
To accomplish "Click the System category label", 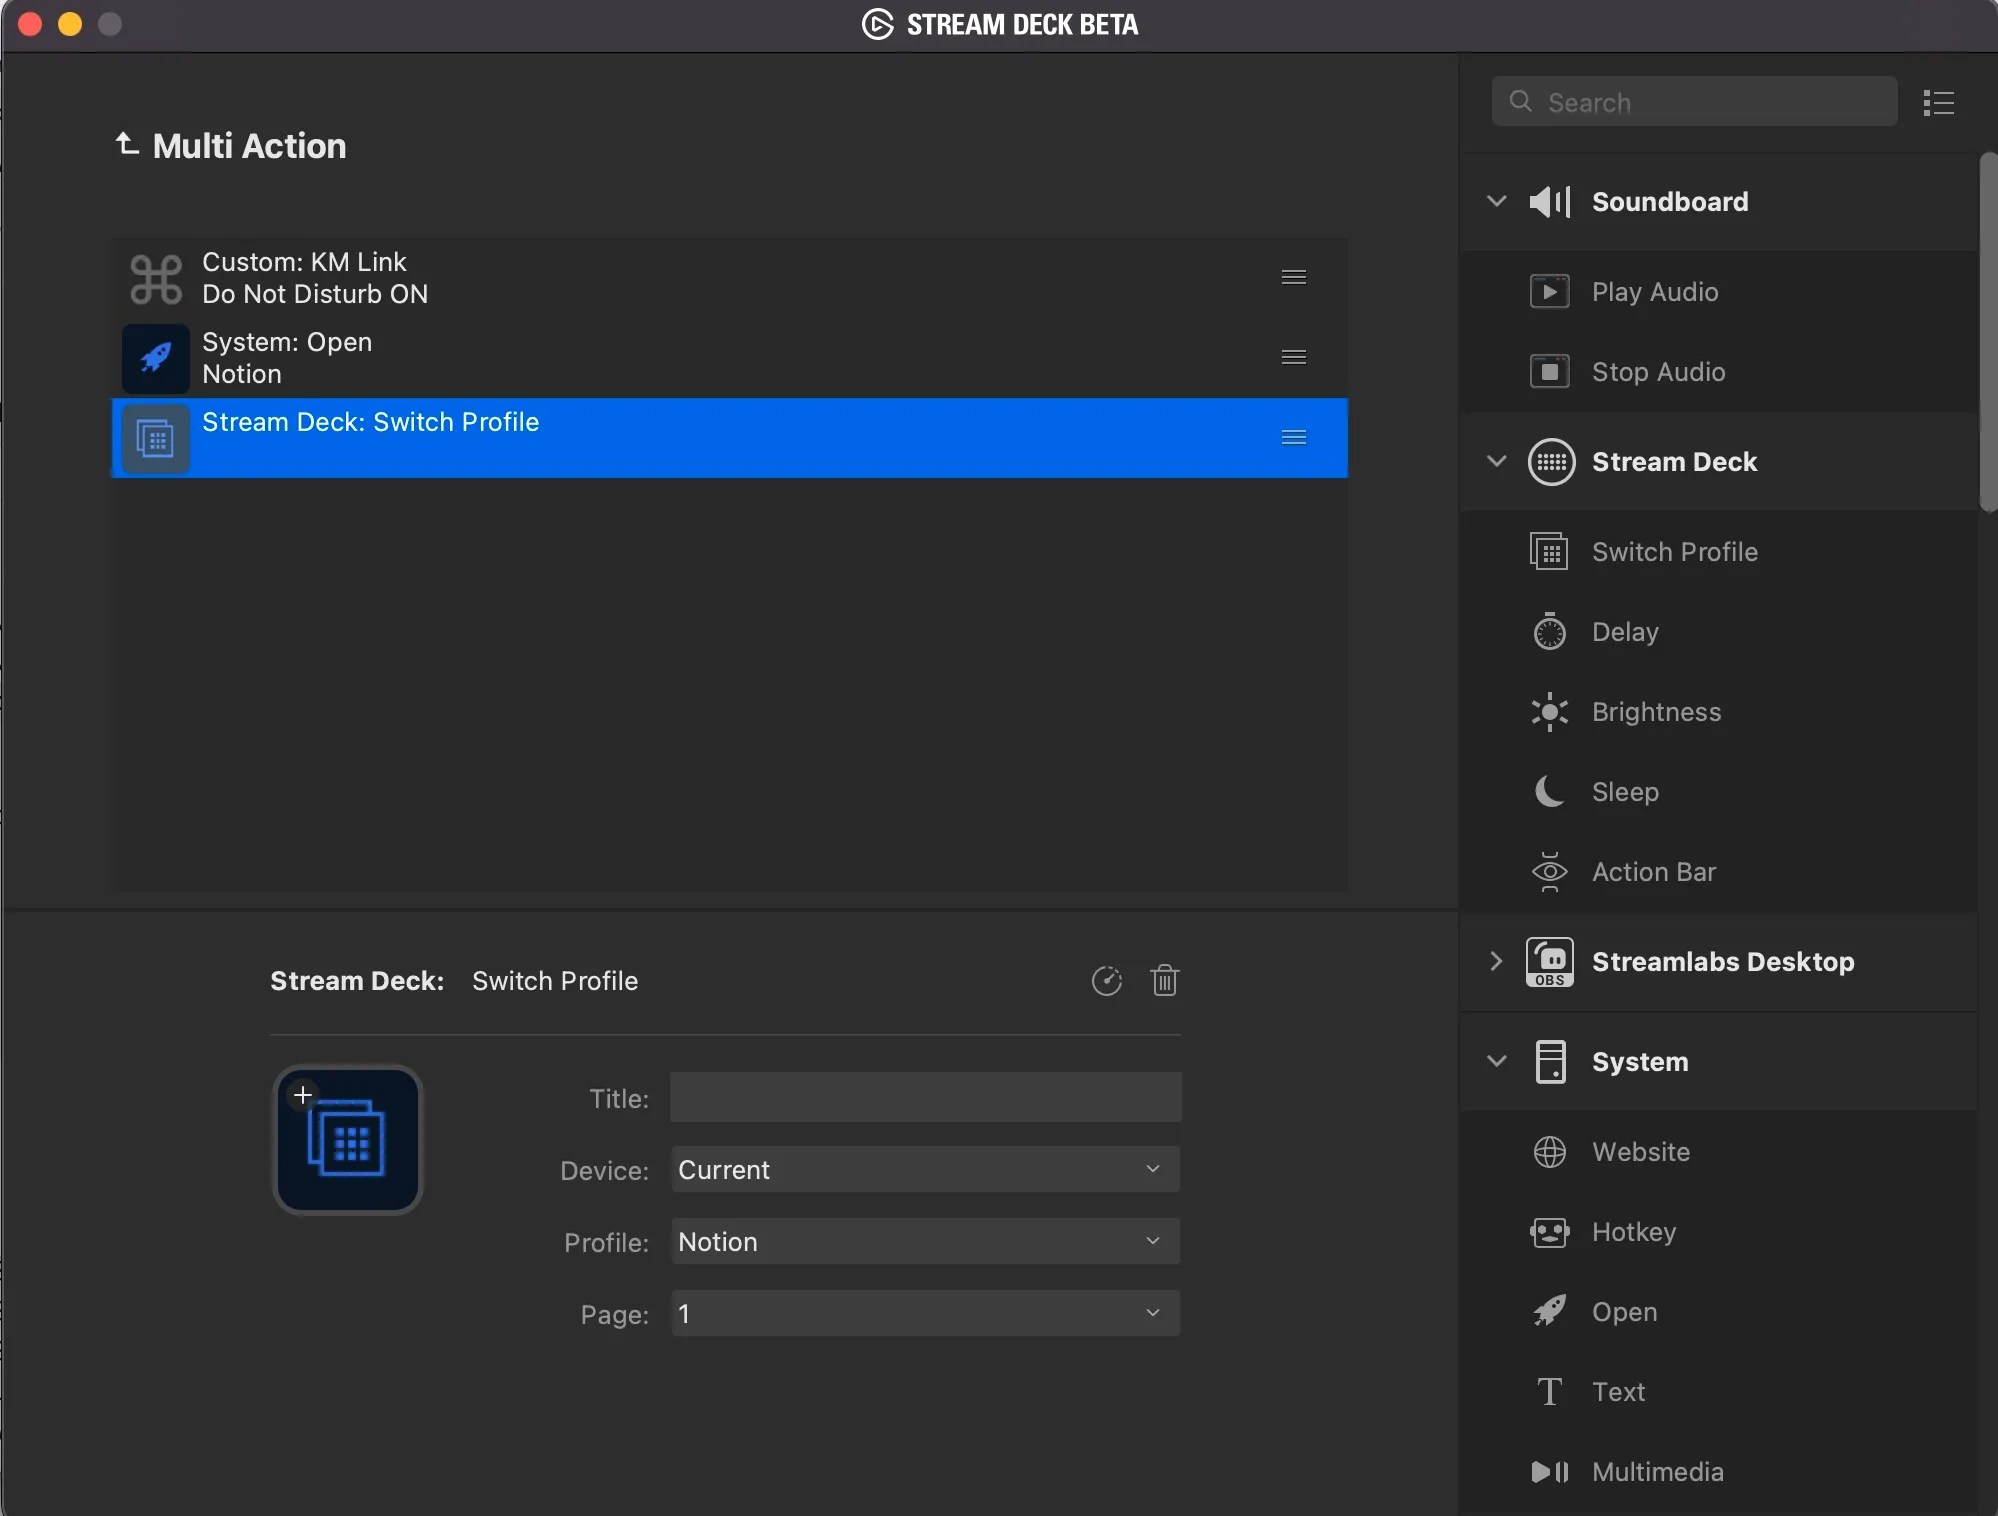I will (x=1640, y=1062).
